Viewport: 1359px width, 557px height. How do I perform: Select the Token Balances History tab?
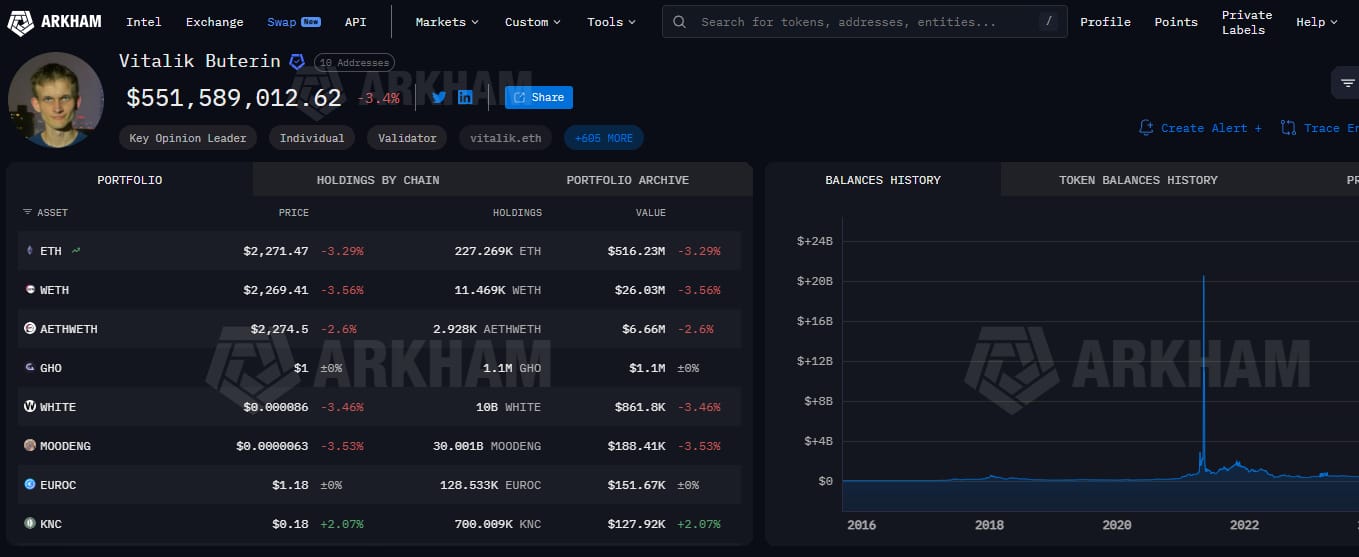point(1138,180)
